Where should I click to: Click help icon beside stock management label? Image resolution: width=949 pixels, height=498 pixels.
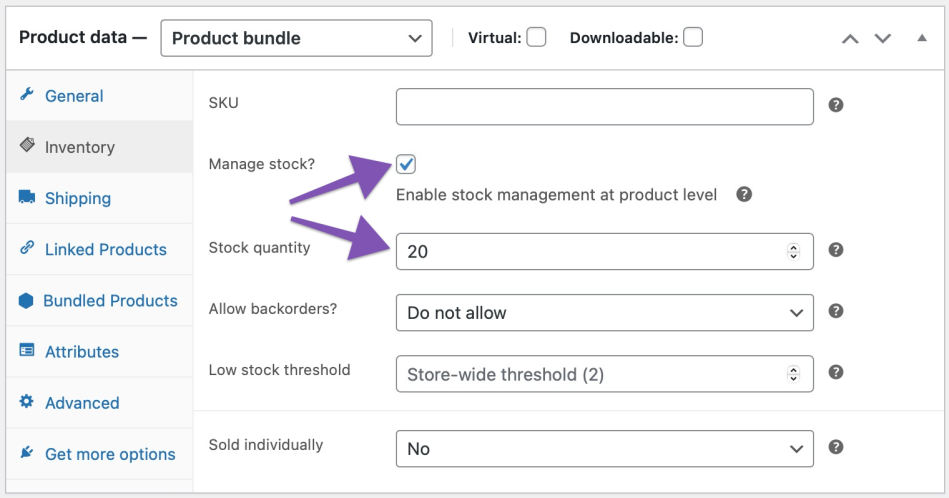point(744,195)
